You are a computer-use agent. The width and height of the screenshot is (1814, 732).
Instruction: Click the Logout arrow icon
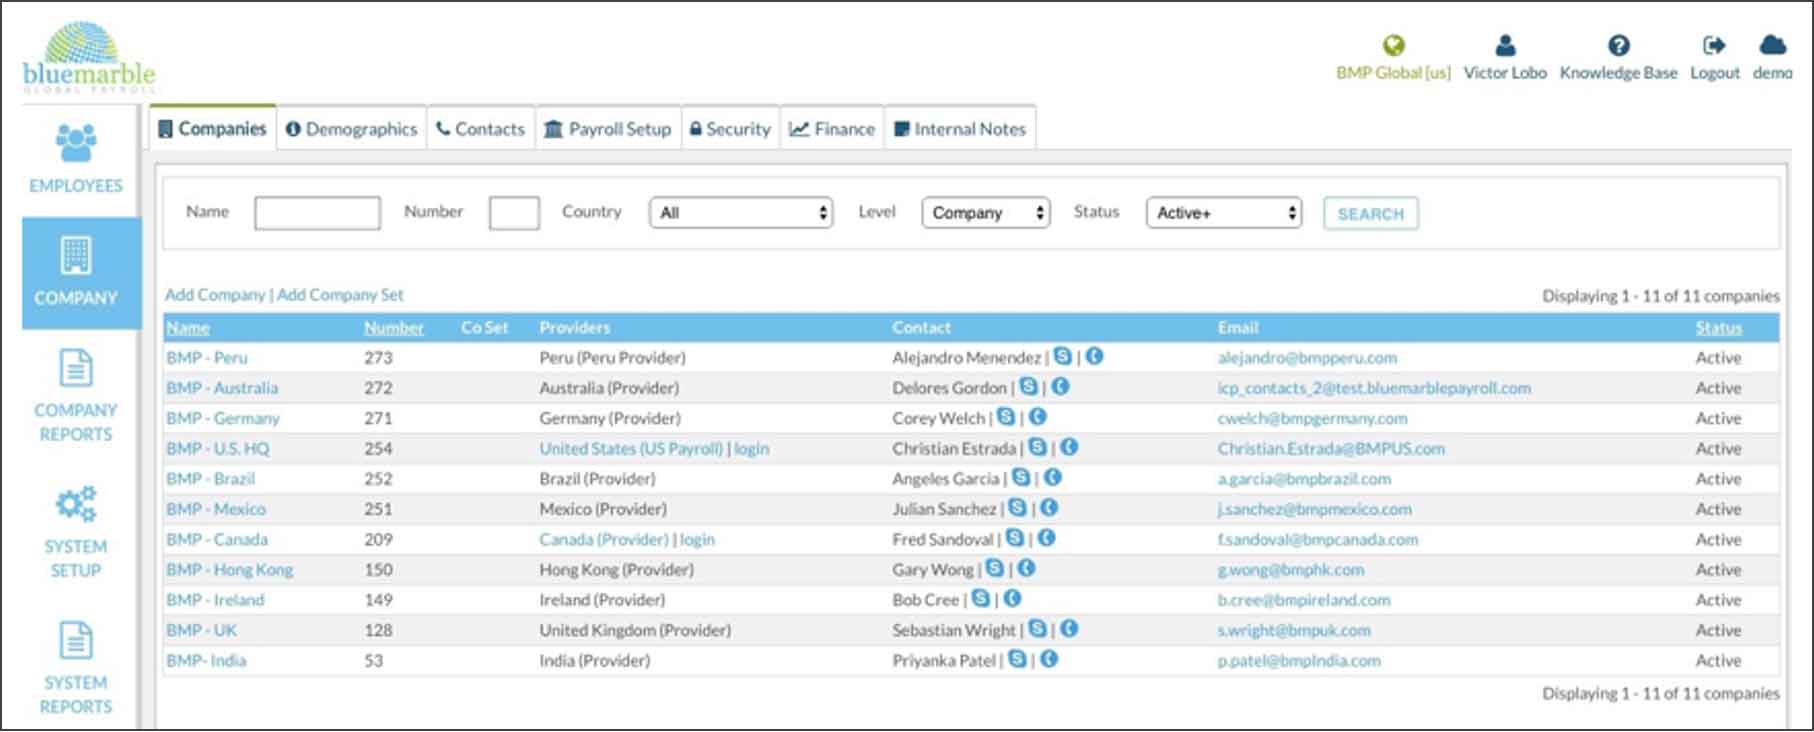coord(1714,45)
